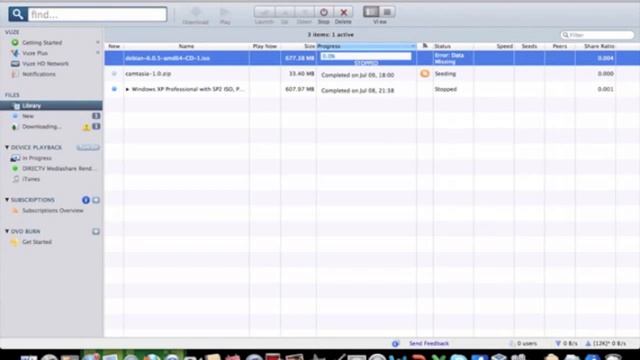
Task: Open Getting Started in sidebar
Action: (42, 42)
